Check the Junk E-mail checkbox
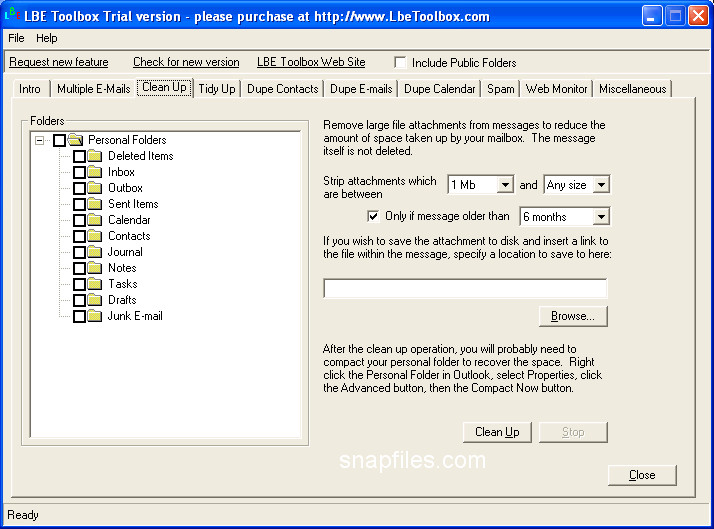Image resolution: width=714 pixels, height=529 pixels. (79, 316)
